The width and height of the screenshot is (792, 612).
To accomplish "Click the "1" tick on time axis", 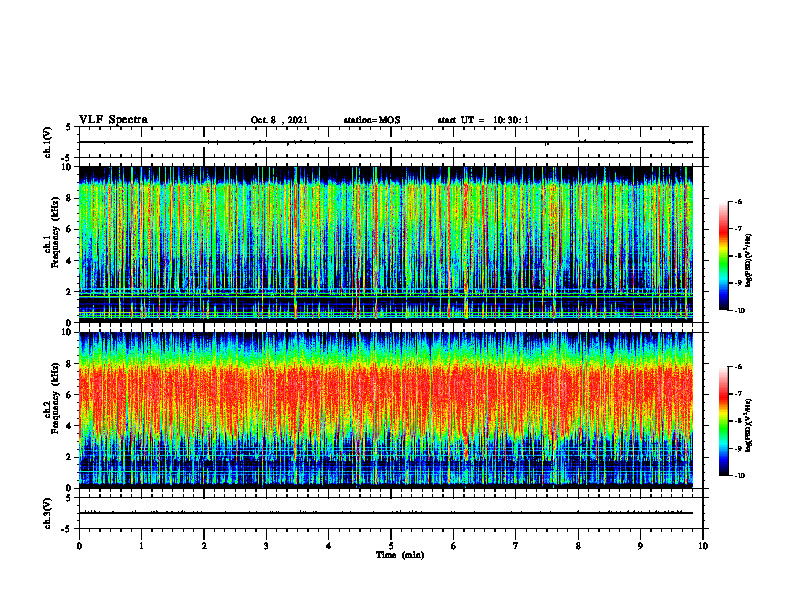I will point(141,546).
